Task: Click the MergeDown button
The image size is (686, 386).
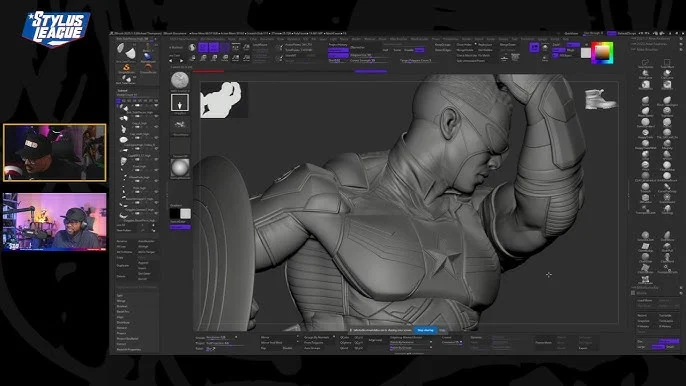Action: coord(508,45)
